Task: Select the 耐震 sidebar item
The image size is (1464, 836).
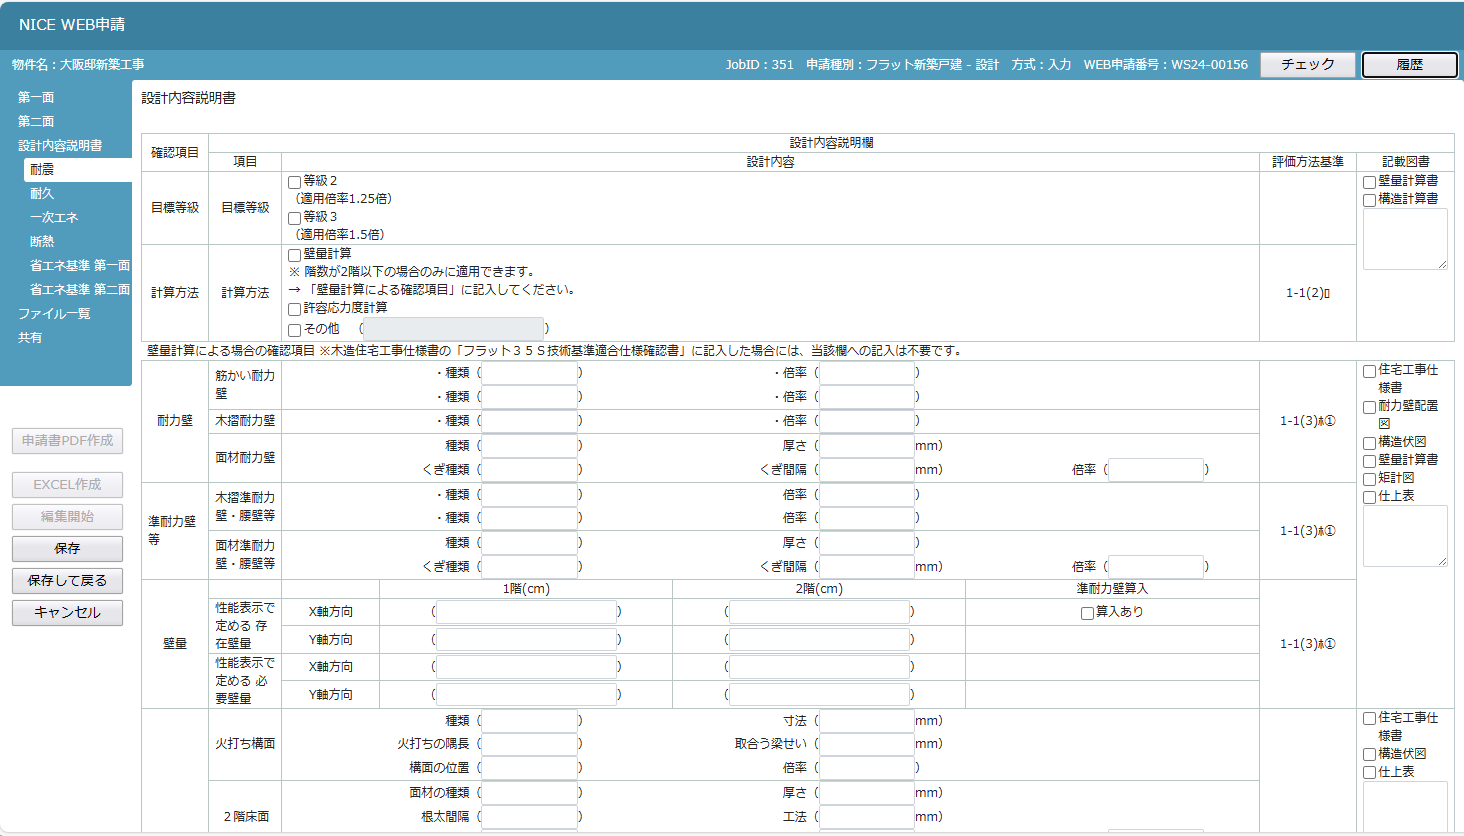Action: pyautogui.click(x=78, y=169)
